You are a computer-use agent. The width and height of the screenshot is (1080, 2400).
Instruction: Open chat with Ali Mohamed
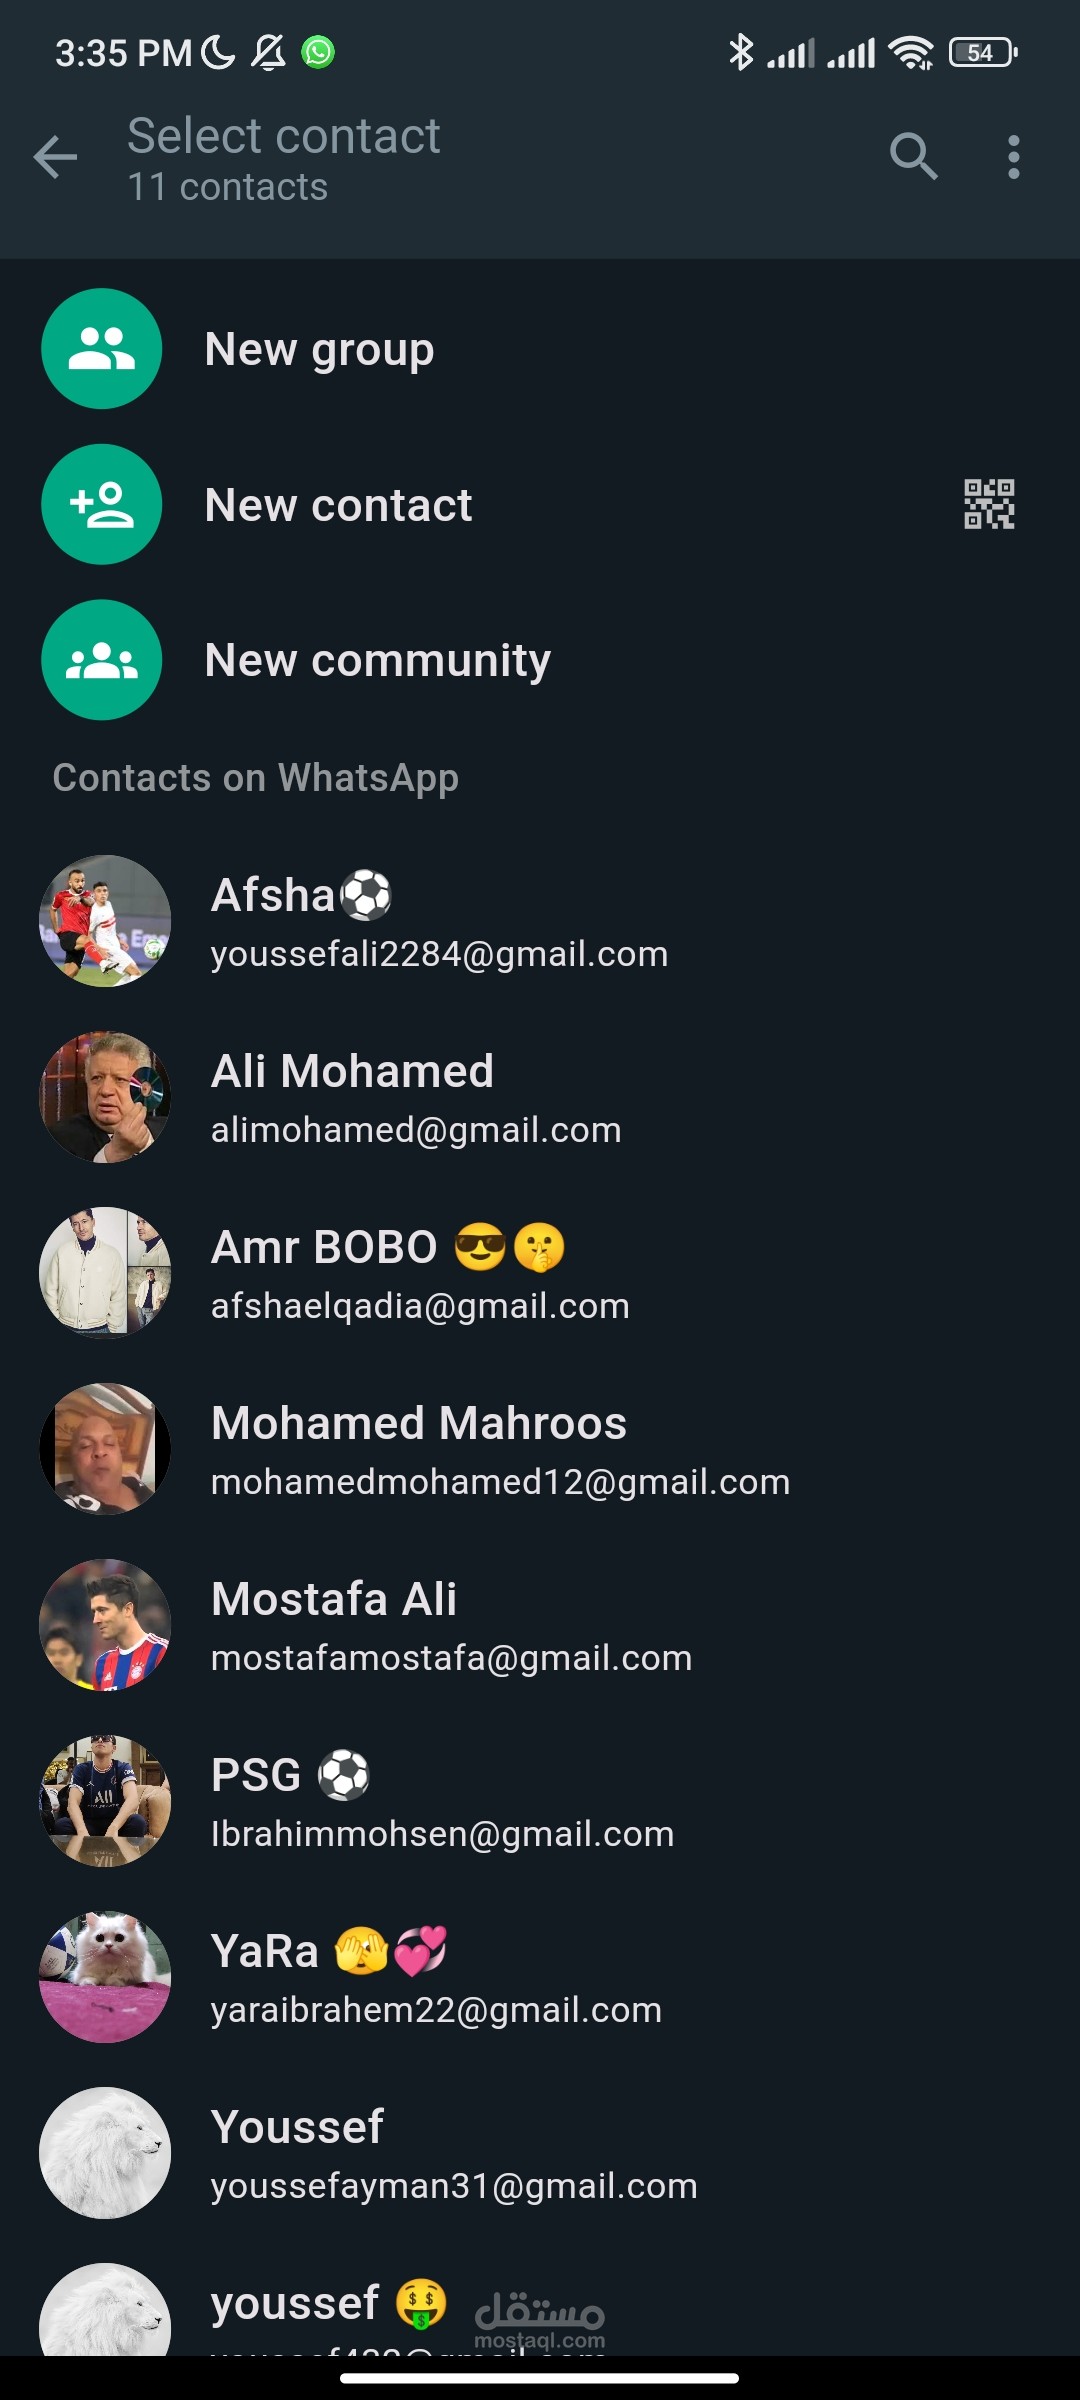[x=415, y=1097]
